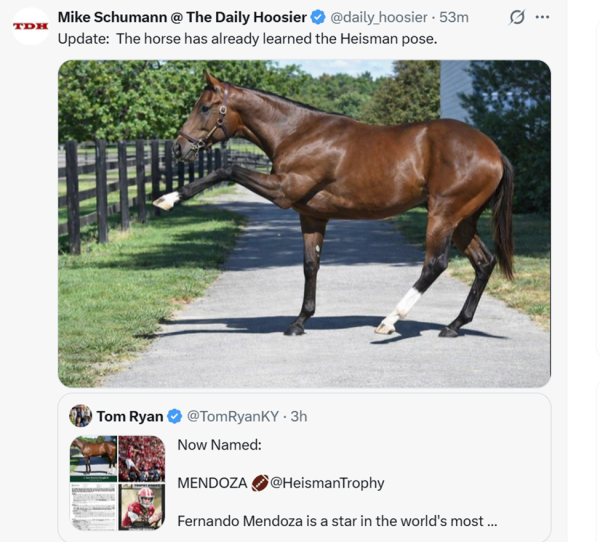Viewport: 600px width, 542px height.
Task: Open the quoted crowd thumbnail image
Action: point(142,458)
